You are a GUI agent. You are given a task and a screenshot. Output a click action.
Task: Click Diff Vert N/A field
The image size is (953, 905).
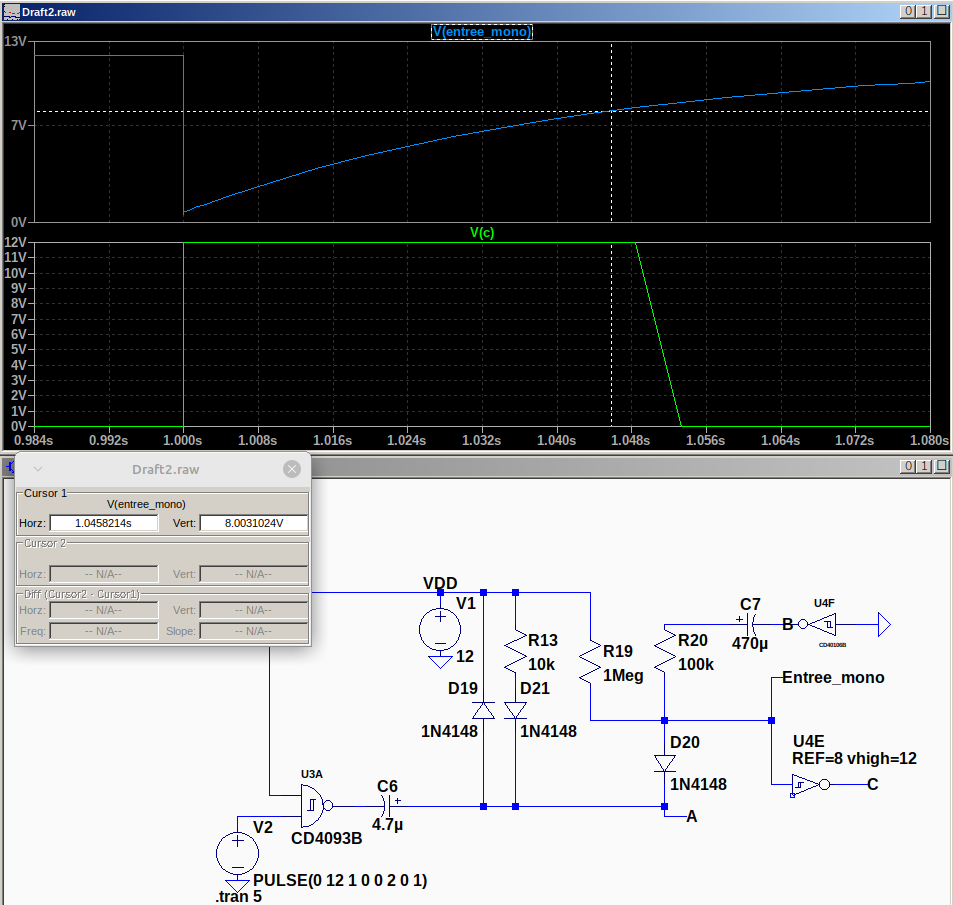coord(254,610)
